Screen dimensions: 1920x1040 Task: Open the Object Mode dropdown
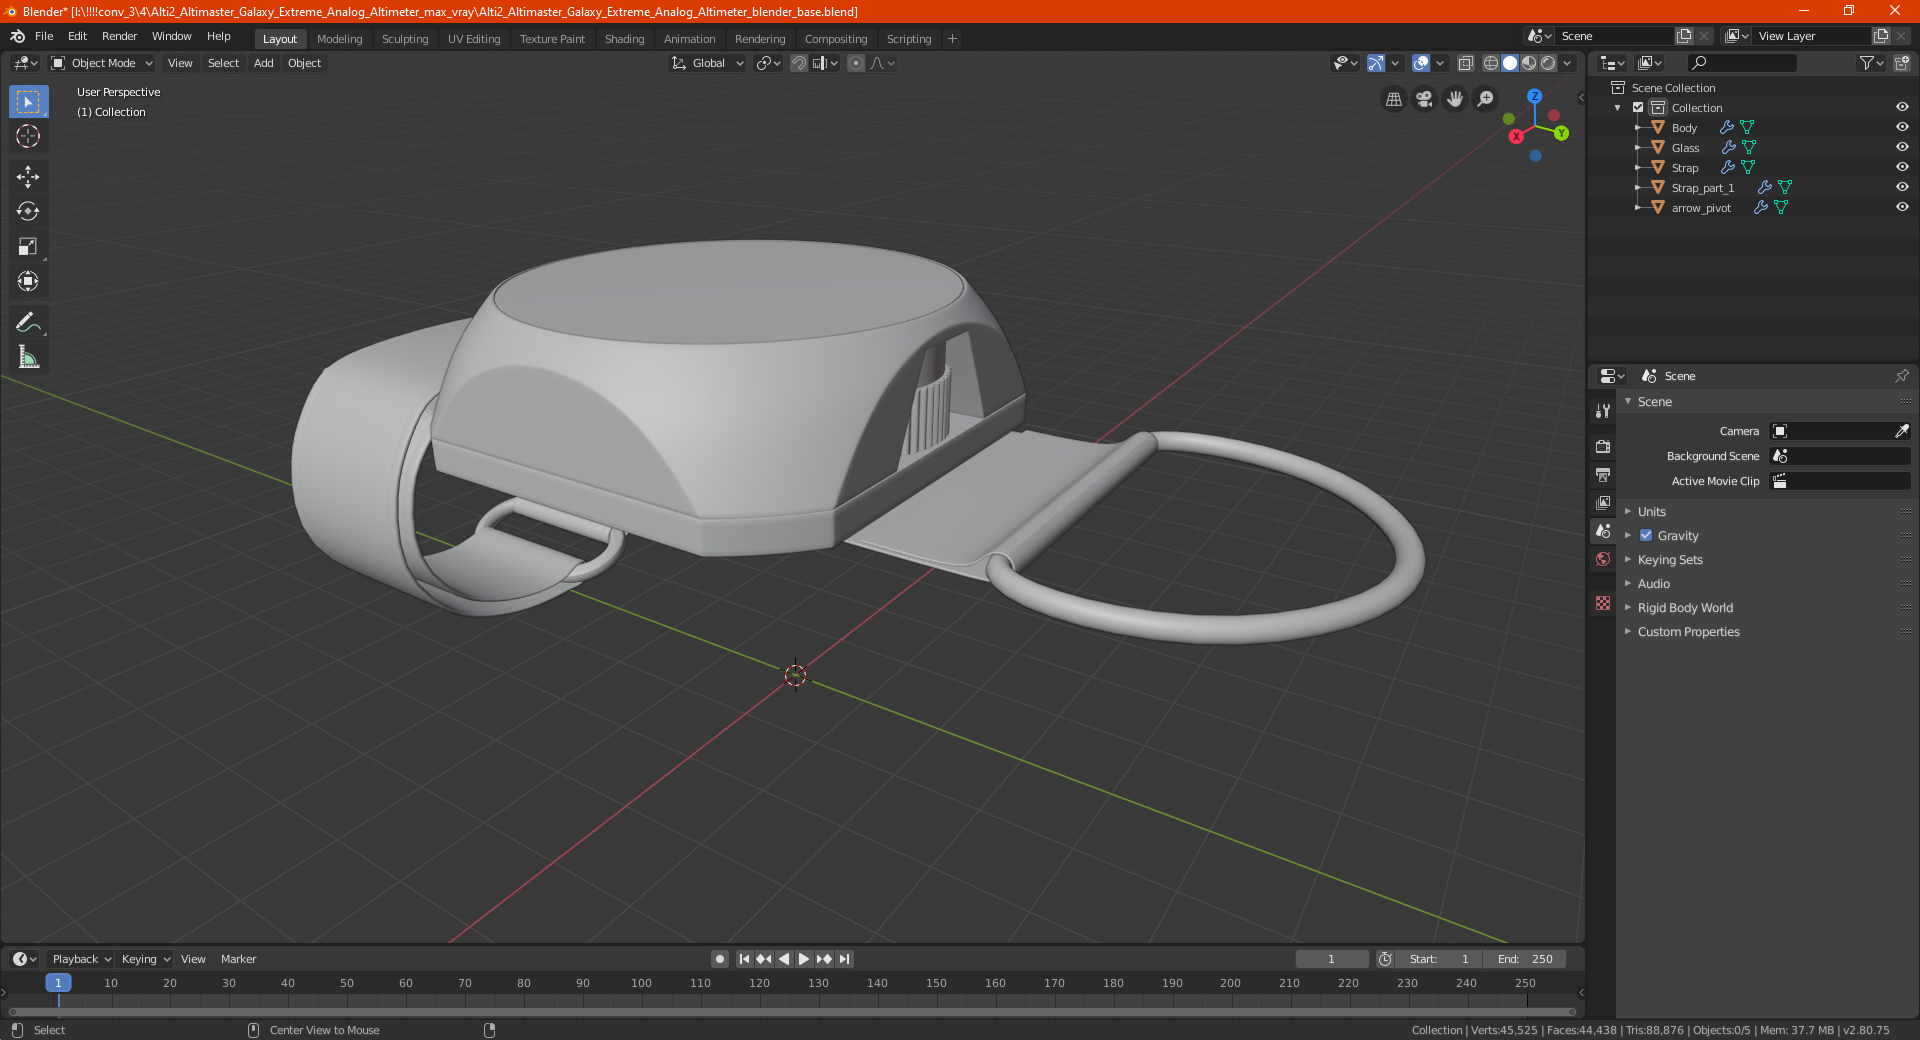click(102, 63)
